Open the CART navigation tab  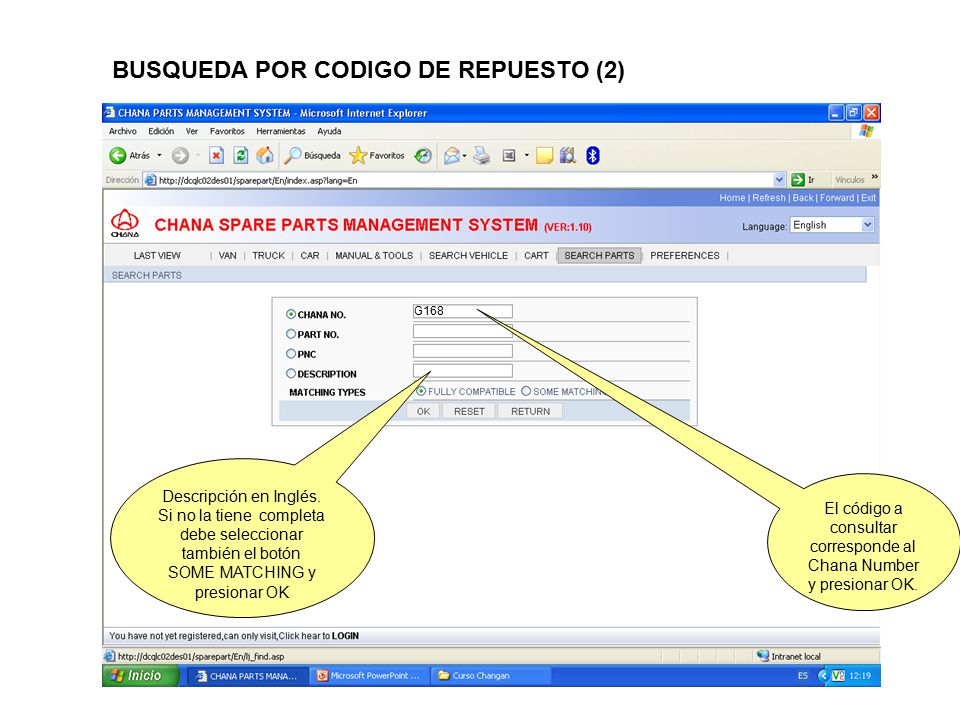tap(536, 255)
